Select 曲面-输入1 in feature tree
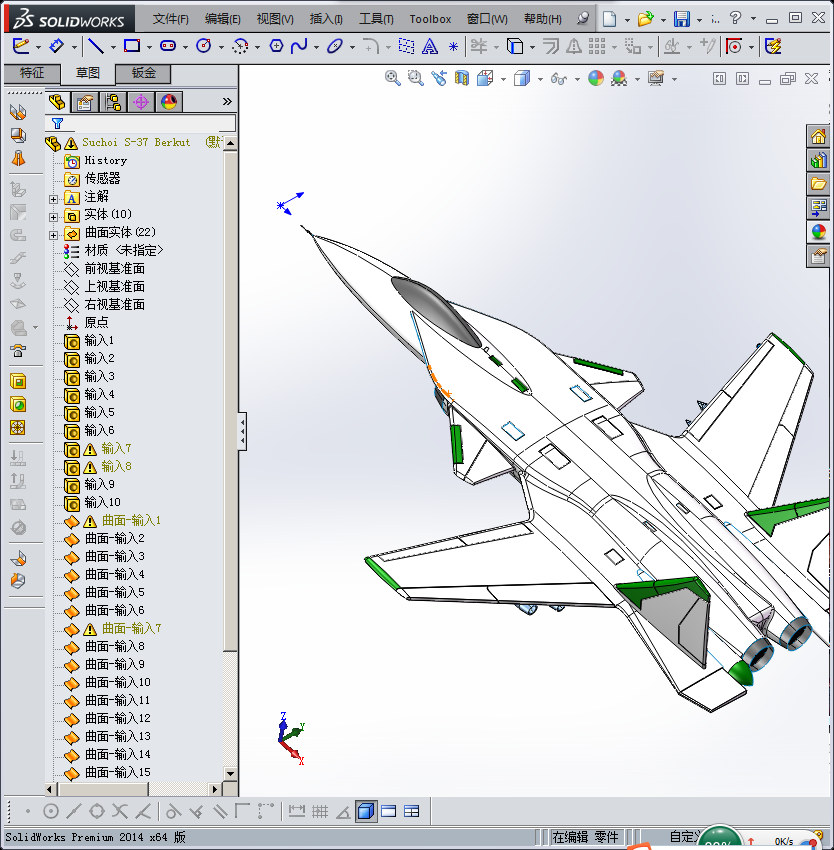The image size is (834, 850). (131, 520)
